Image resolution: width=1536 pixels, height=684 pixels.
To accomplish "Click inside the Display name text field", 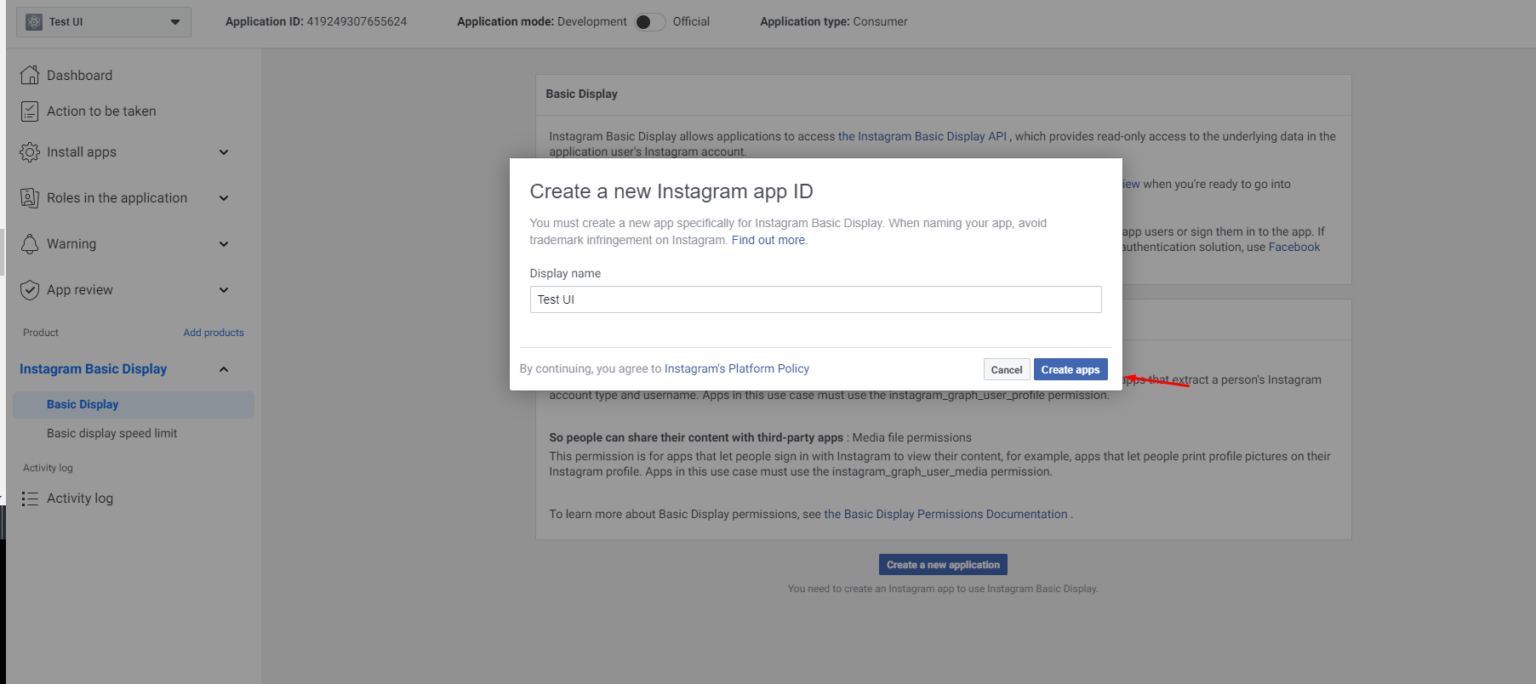I will [x=815, y=299].
